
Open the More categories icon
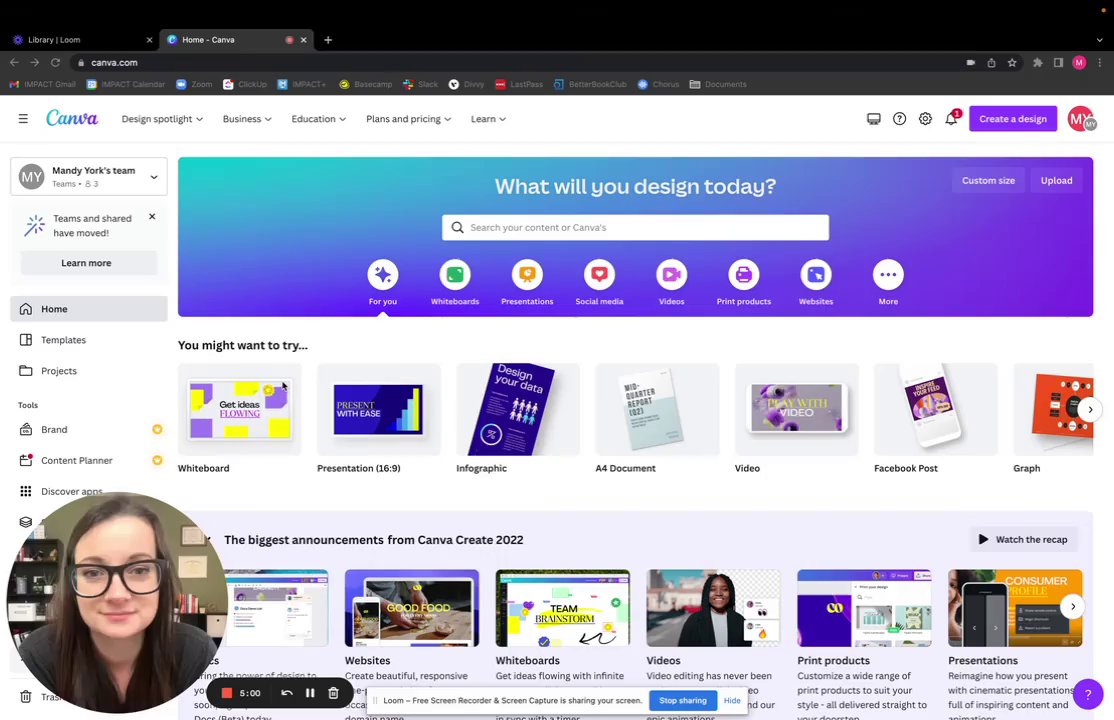coord(888,274)
